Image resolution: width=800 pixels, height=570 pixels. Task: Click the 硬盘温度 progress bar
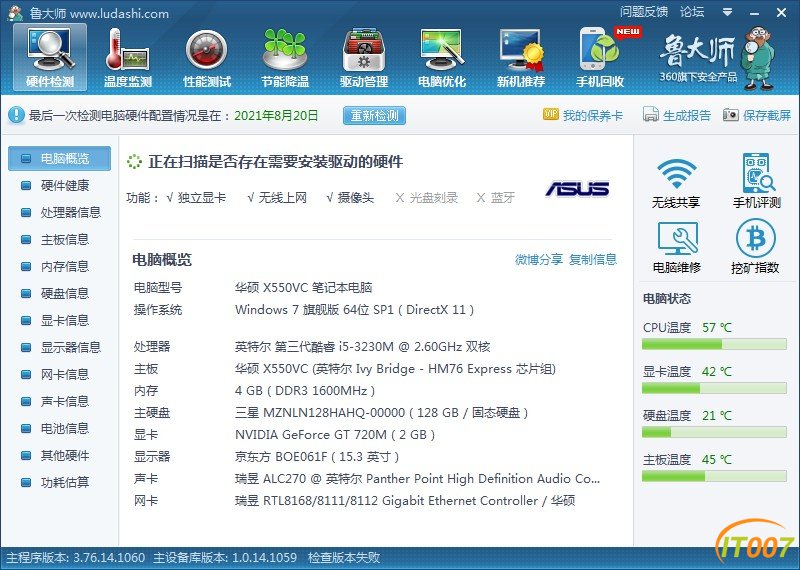(x=714, y=433)
